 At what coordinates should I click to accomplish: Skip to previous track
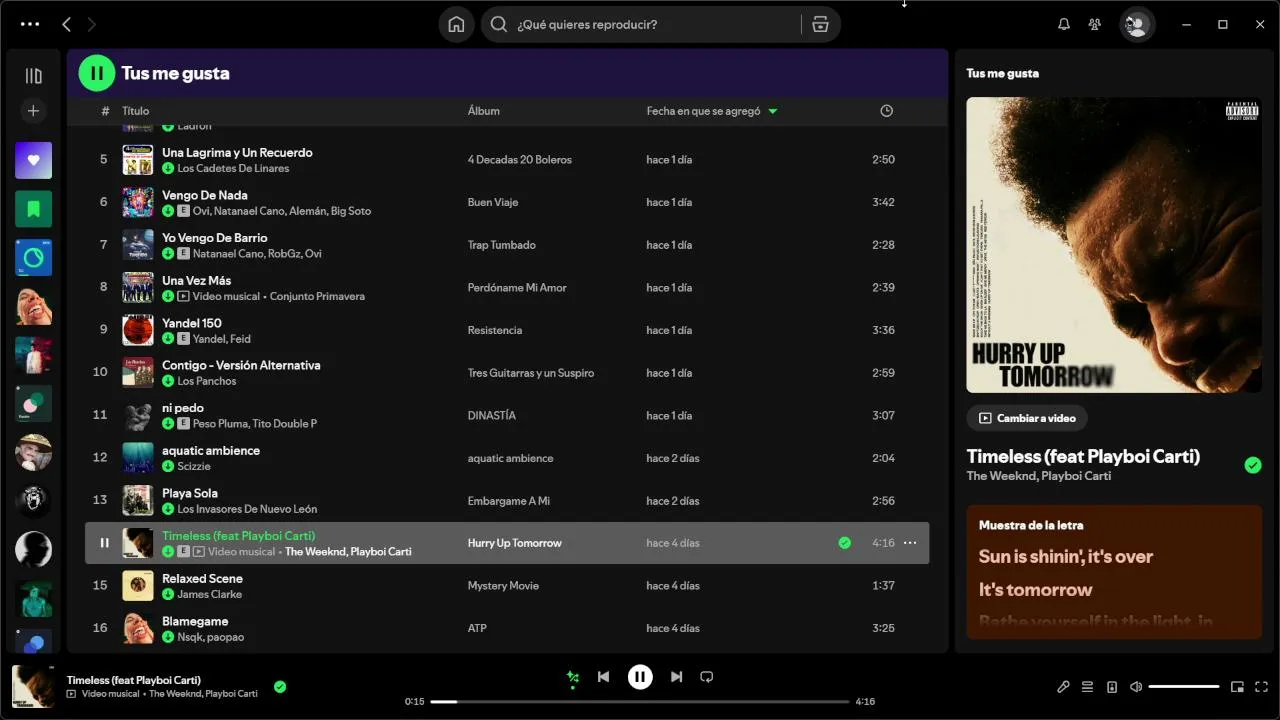603,677
